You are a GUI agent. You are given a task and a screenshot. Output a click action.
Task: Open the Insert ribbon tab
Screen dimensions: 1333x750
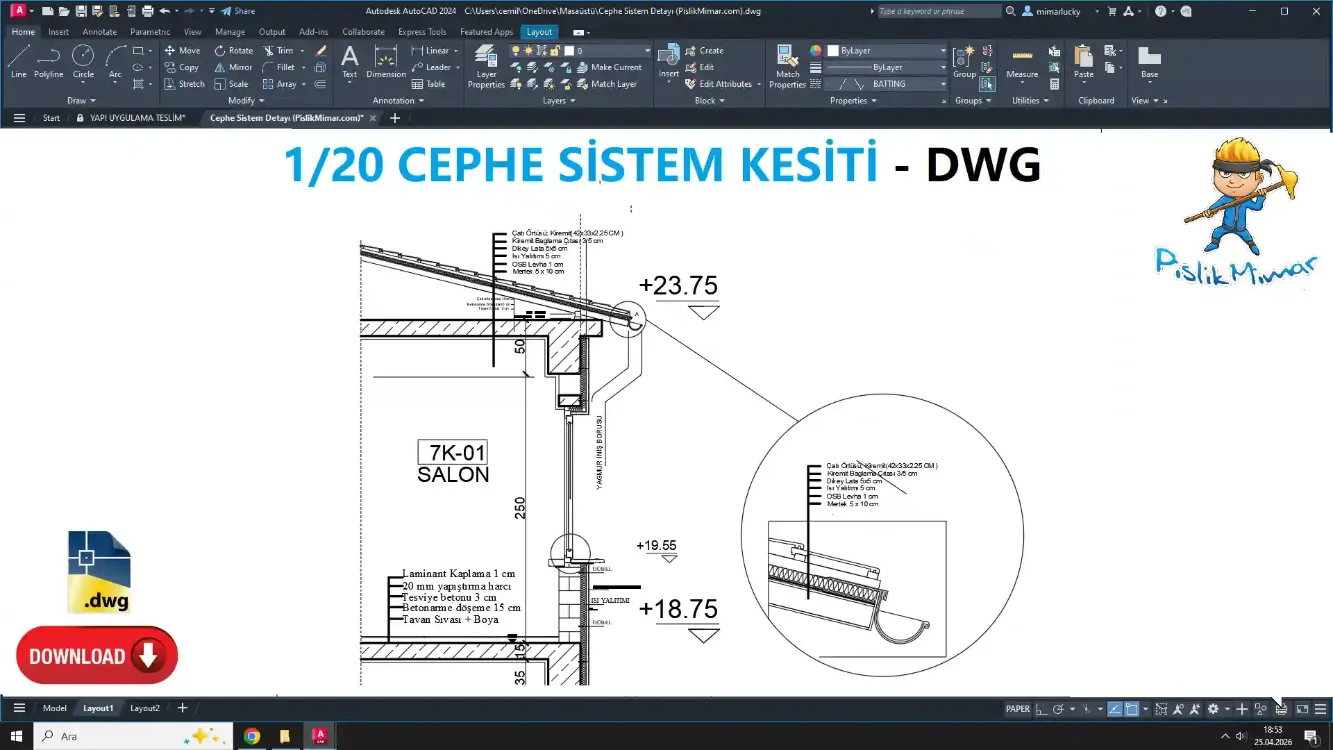(58, 32)
